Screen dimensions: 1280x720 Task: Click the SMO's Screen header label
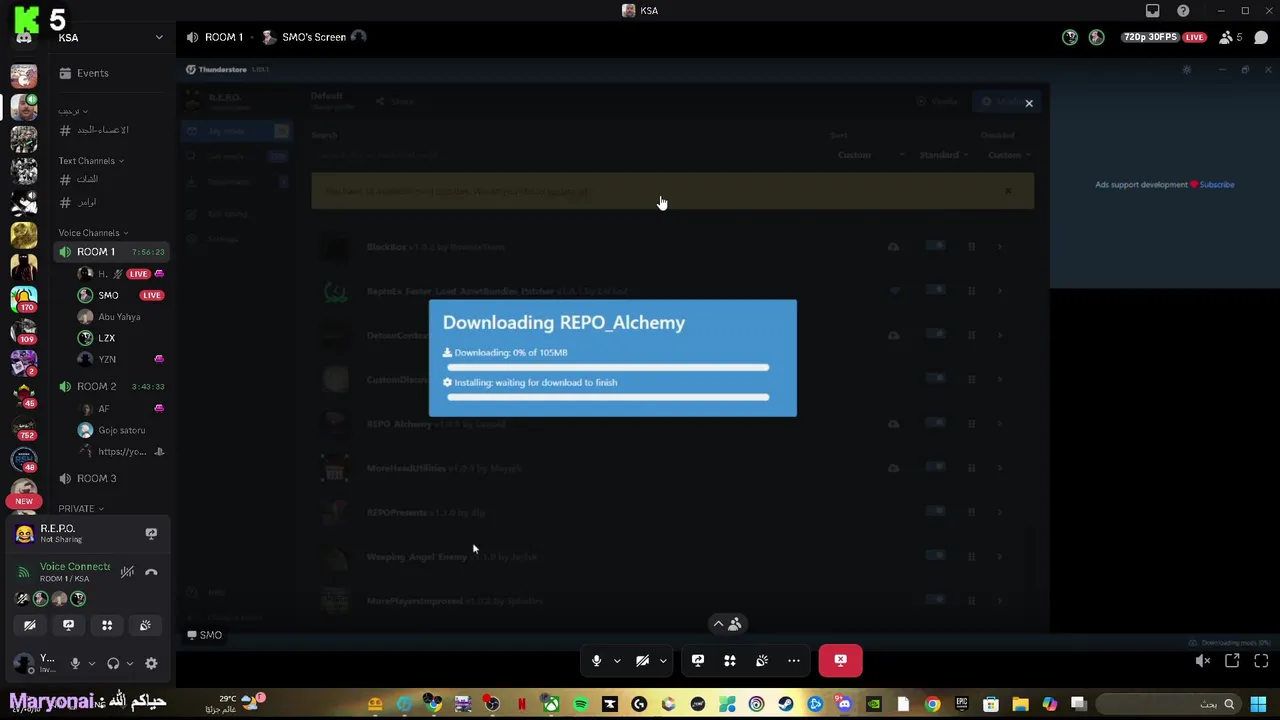314,38
